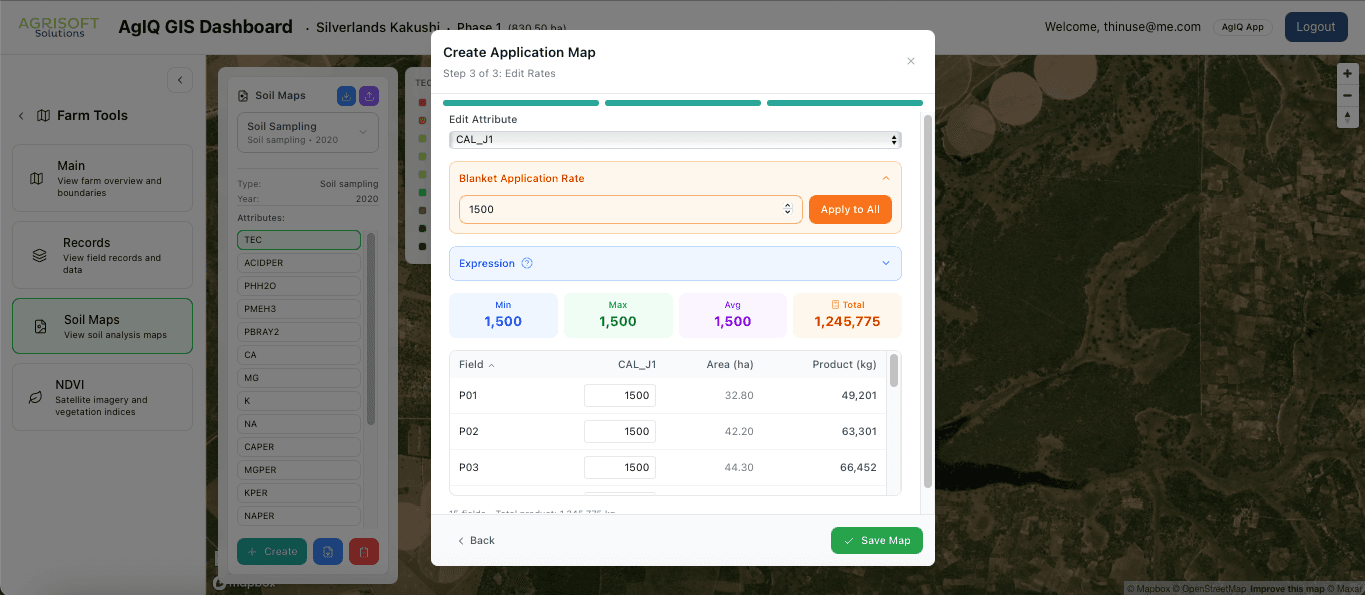
Task: Collapse the Blanket Application Rate section
Action: click(x=884, y=177)
